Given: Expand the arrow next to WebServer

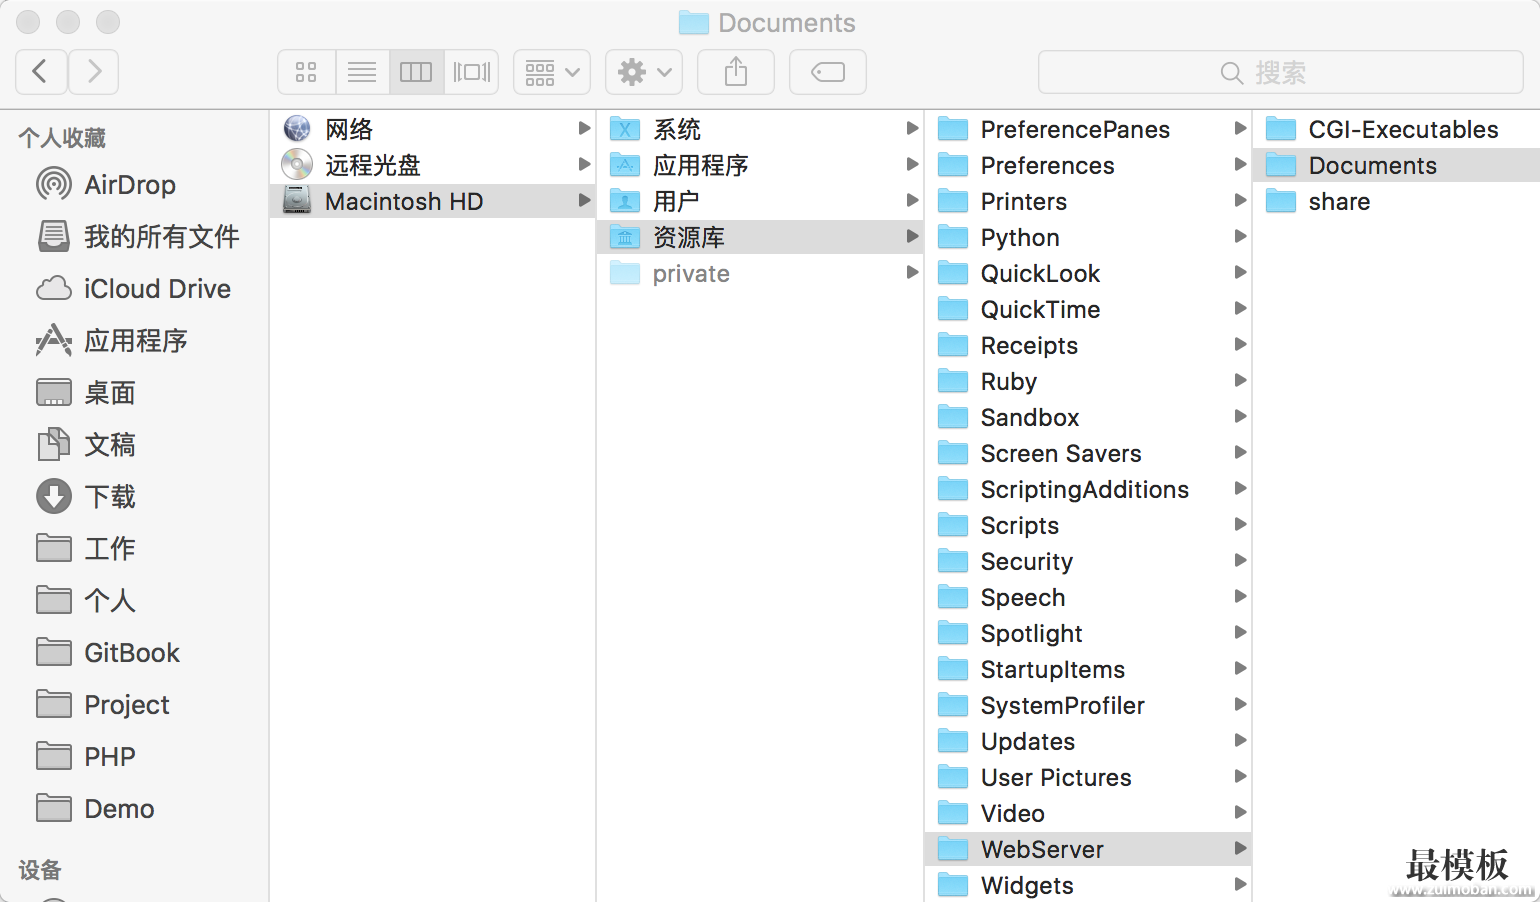Looking at the screenshot, I should click(x=1240, y=848).
